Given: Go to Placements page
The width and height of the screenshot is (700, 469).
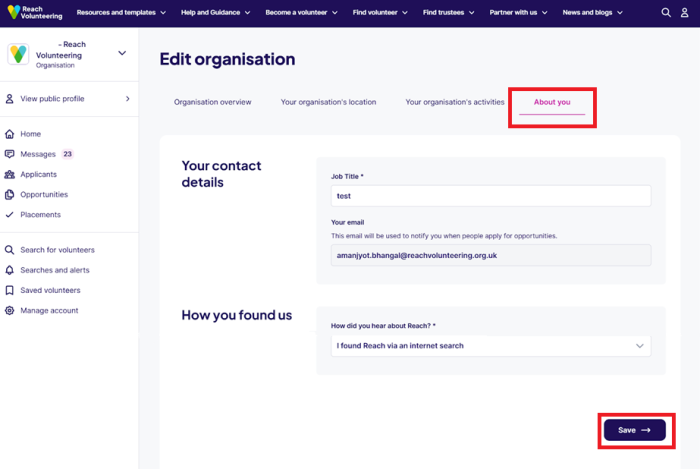Looking at the screenshot, I should pyautogui.click(x=41, y=215).
